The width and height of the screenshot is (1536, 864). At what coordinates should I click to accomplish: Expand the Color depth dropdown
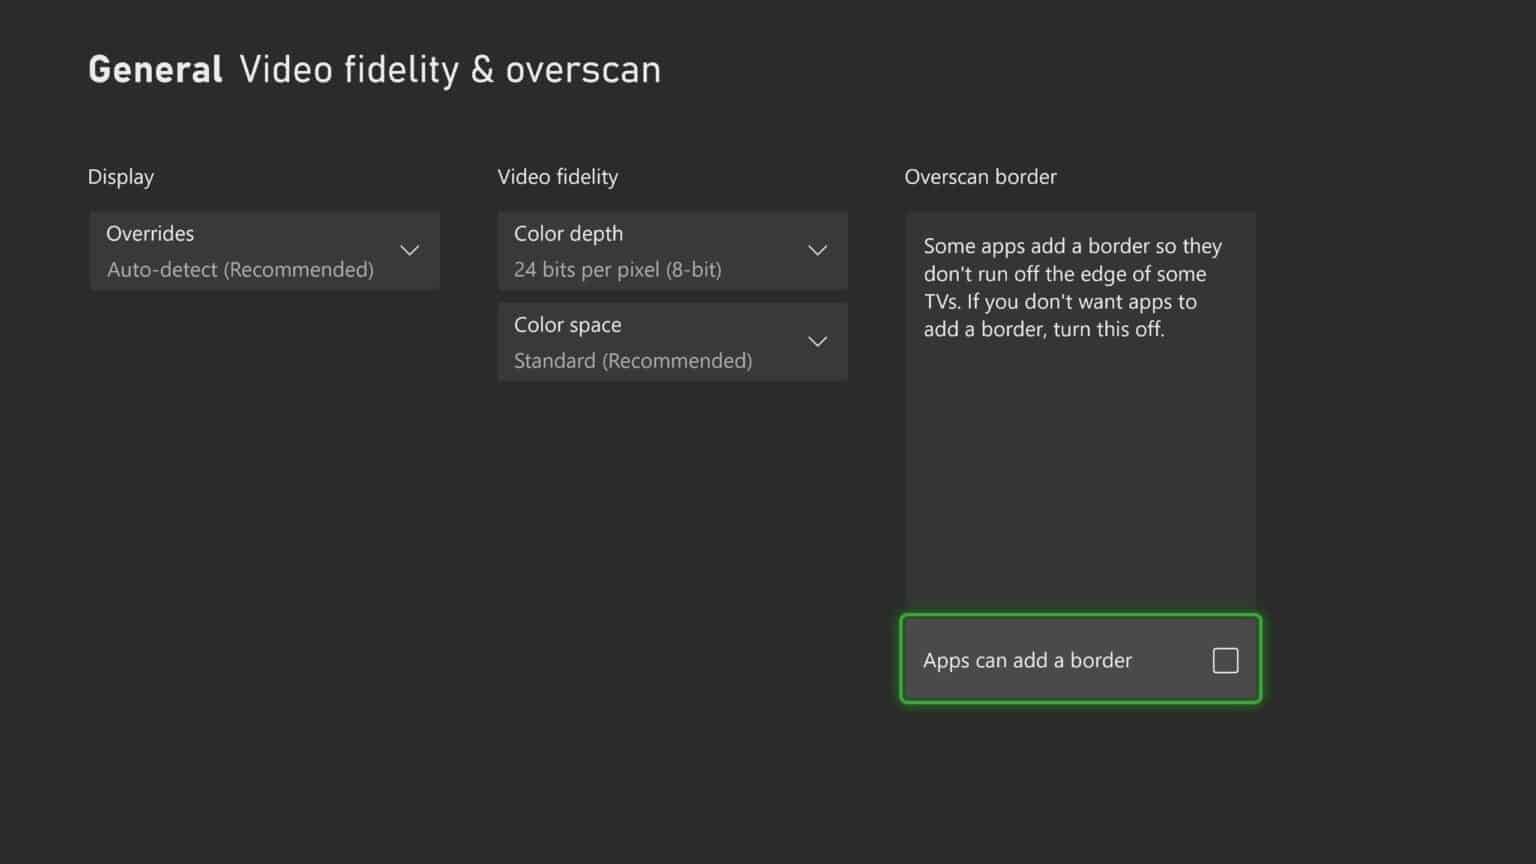(x=672, y=250)
